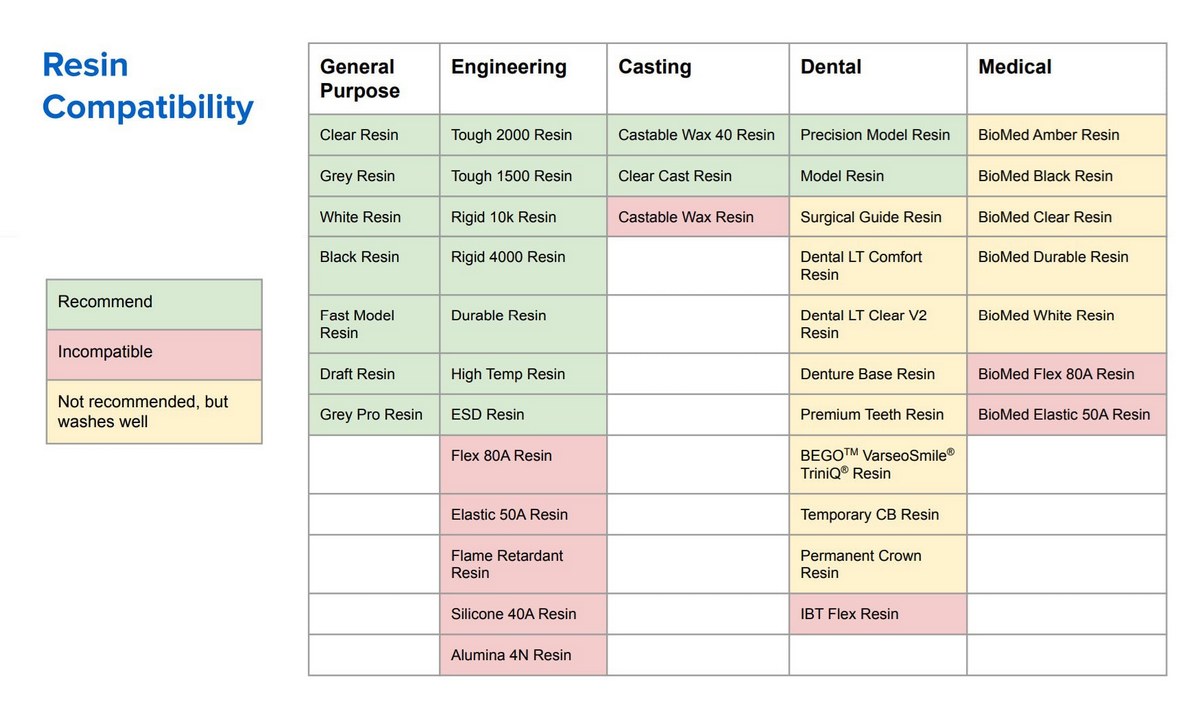This screenshot has height=720, width=1200.
Task: Click the red Incompatible legend swatch
Action: [154, 353]
